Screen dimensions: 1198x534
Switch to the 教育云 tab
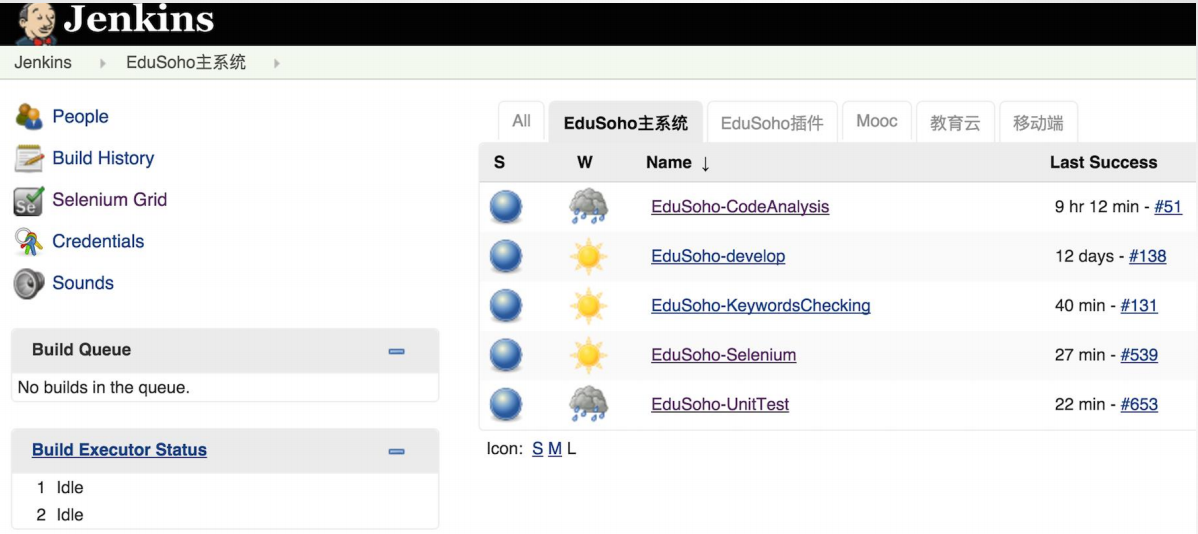tap(955, 122)
